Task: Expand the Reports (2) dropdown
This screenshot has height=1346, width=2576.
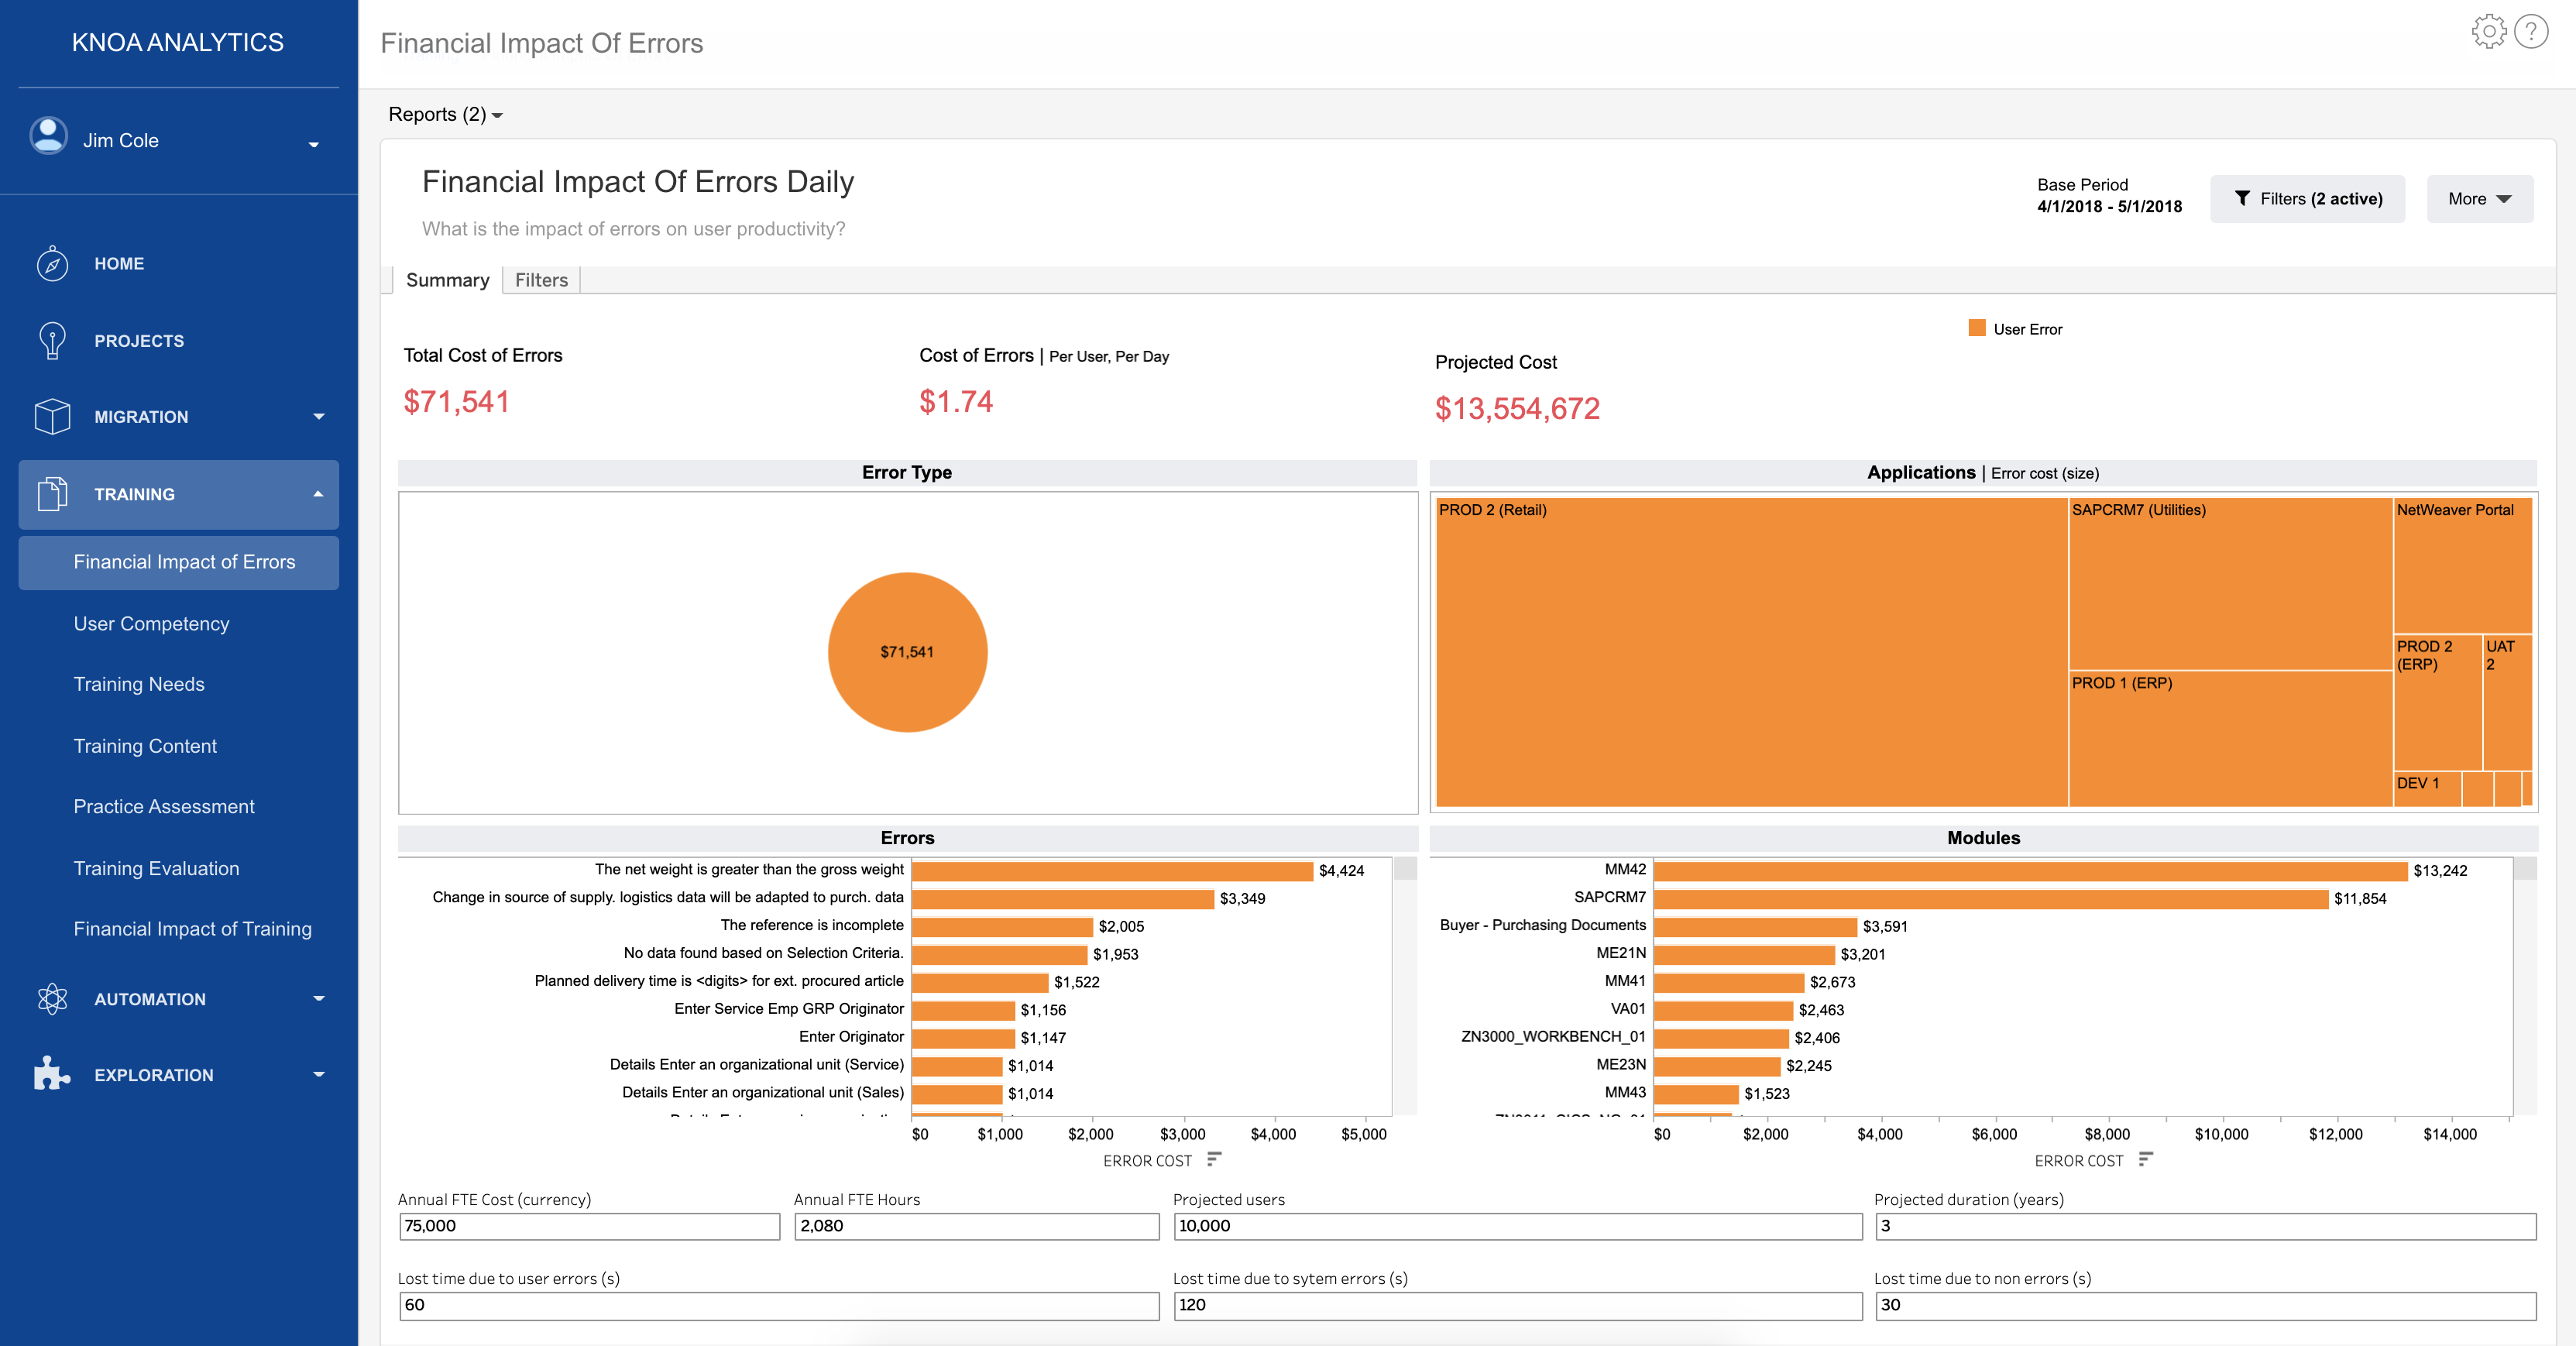Action: (445, 115)
